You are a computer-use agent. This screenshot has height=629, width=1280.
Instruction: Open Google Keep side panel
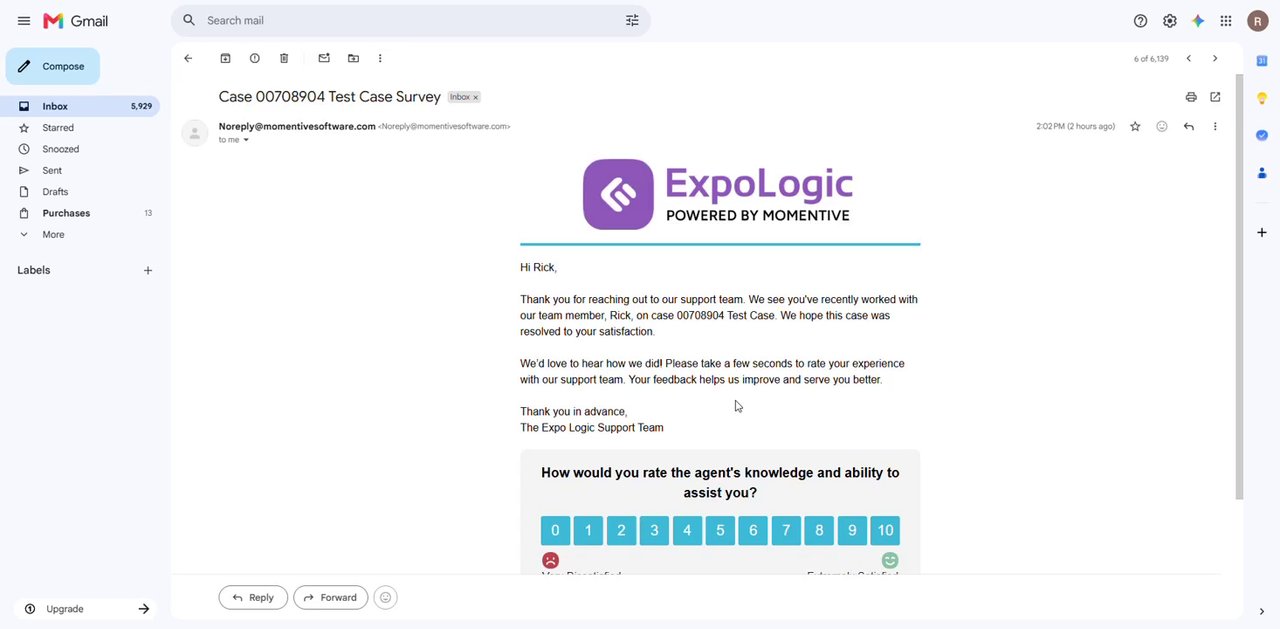[1262, 98]
